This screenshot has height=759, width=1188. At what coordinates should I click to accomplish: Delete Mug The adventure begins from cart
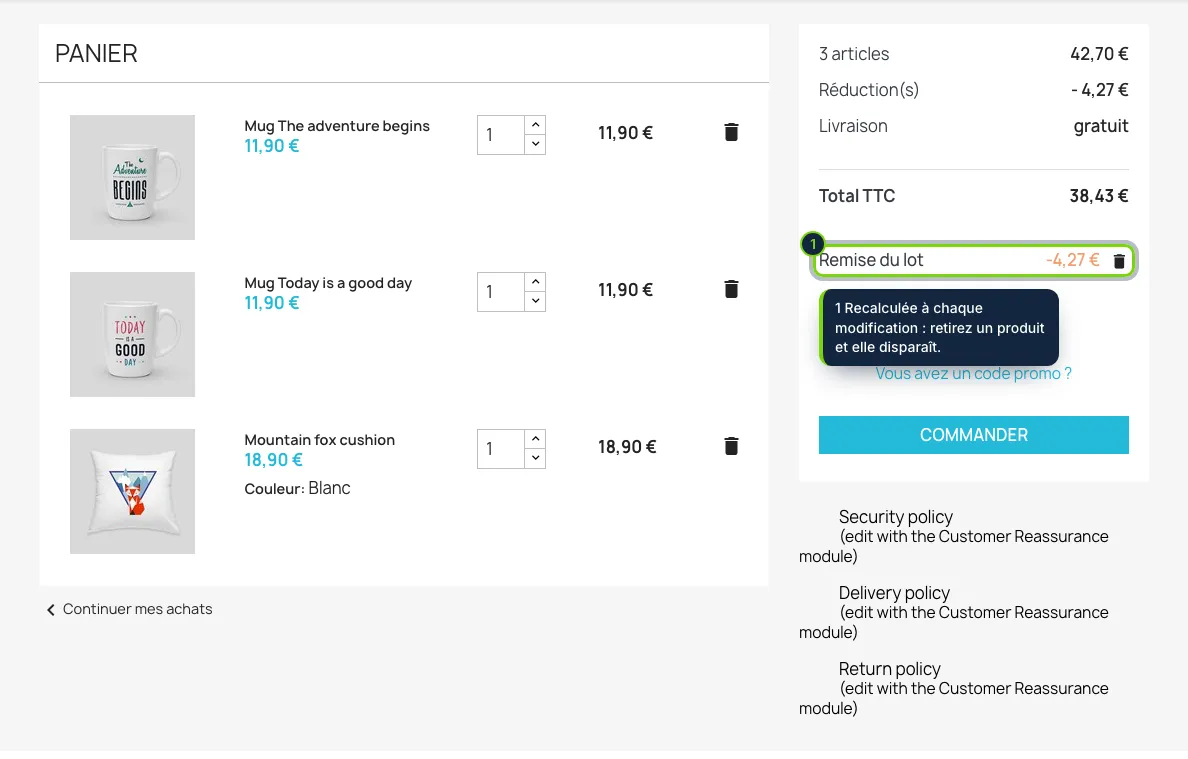coord(731,133)
